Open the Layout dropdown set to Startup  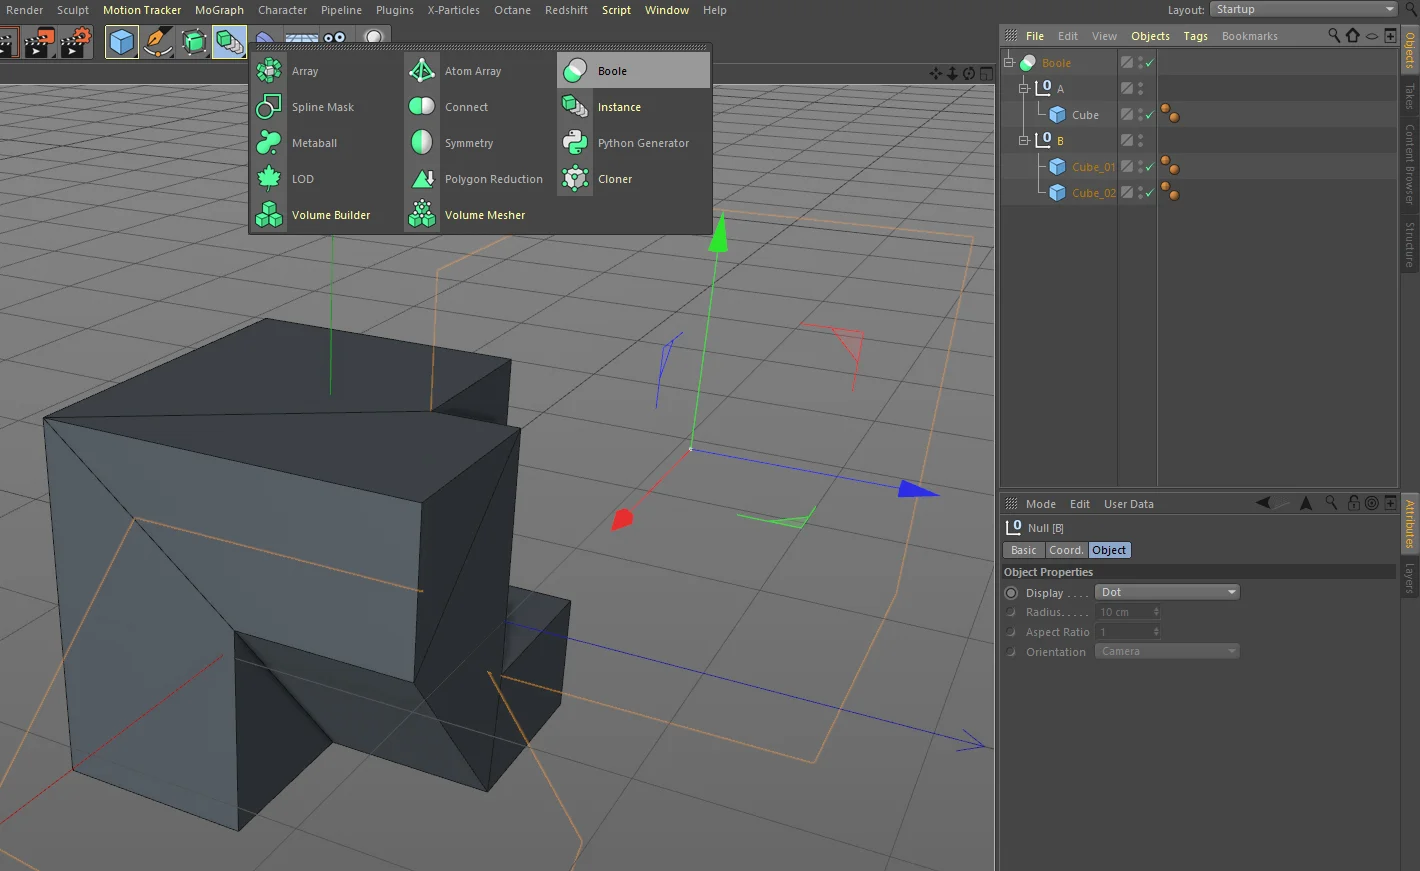[x=1304, y=9]
